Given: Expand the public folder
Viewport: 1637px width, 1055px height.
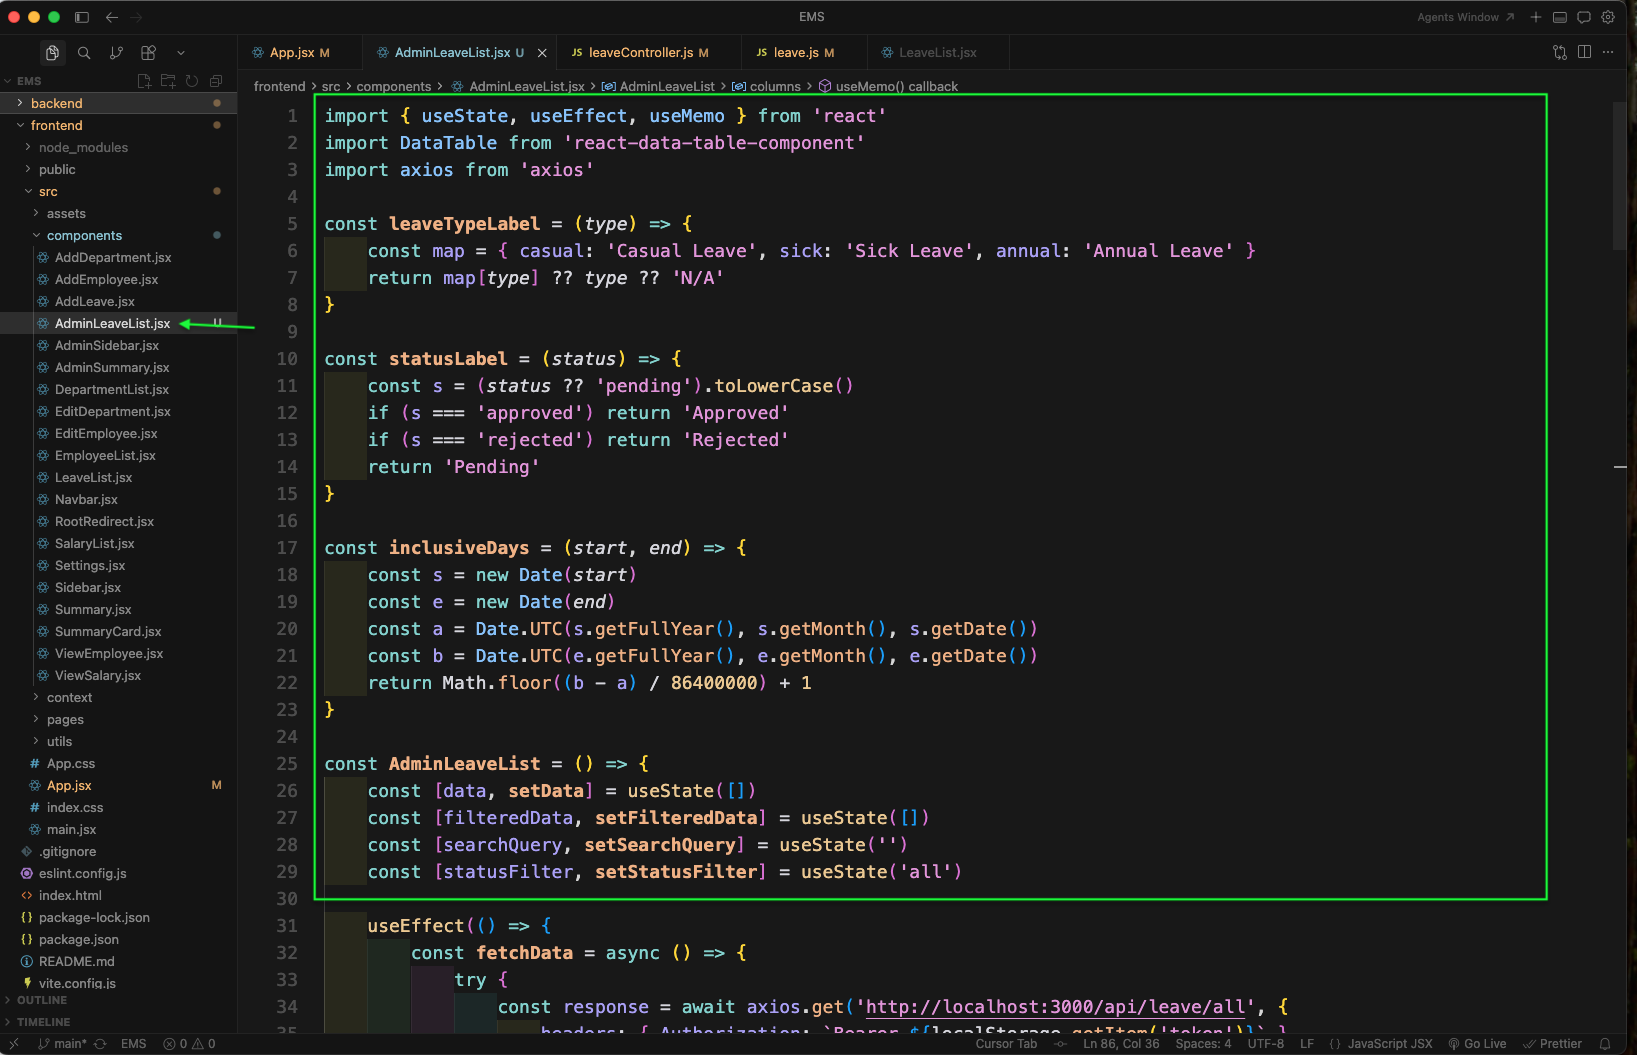Looking at the screenshot, I should pyautogui.click(x=118, y=169).
